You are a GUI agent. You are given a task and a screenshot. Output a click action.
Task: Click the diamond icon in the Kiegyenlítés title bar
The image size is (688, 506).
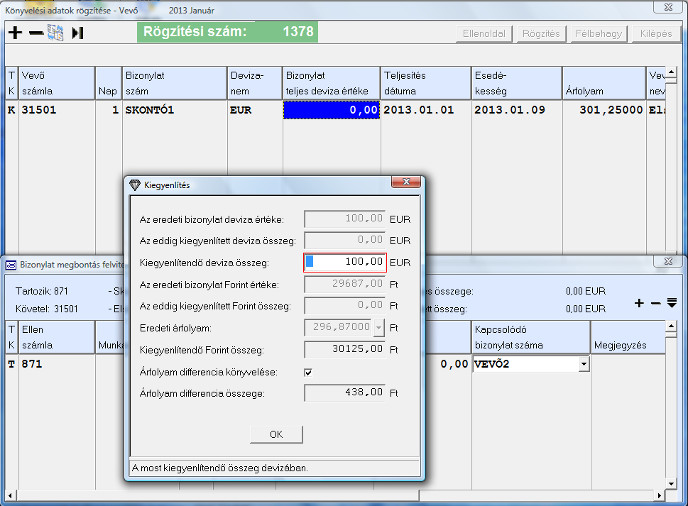[x=137, y=184]
